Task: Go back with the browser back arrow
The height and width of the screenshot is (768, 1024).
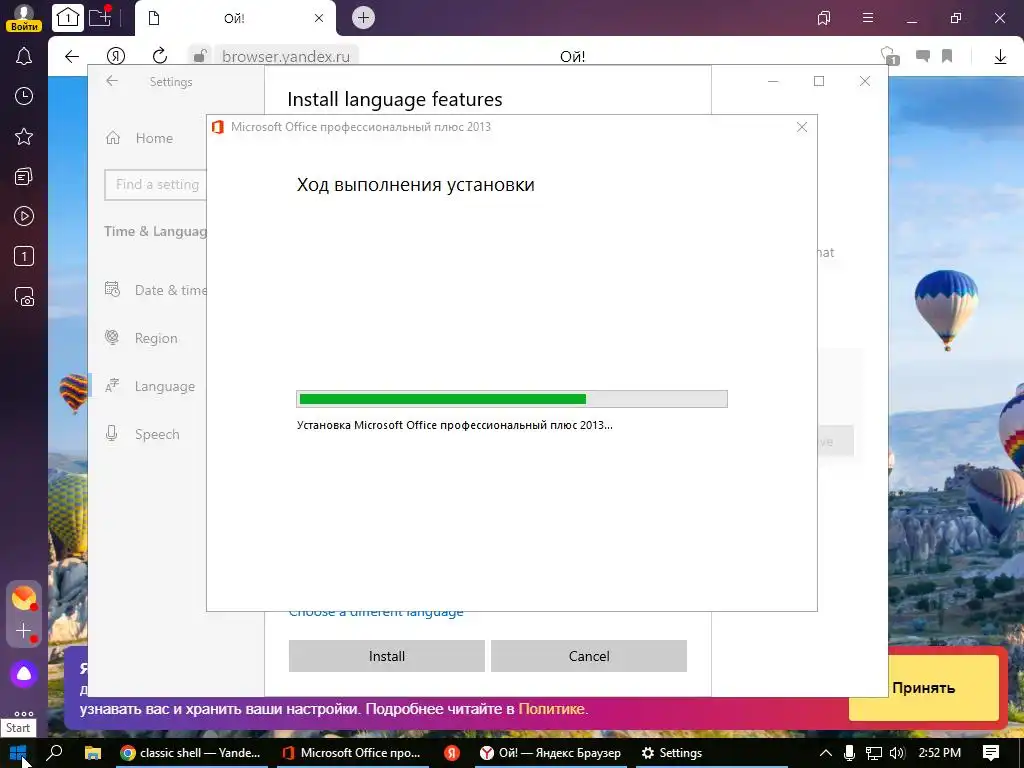Action: click(x=72, y=56)
